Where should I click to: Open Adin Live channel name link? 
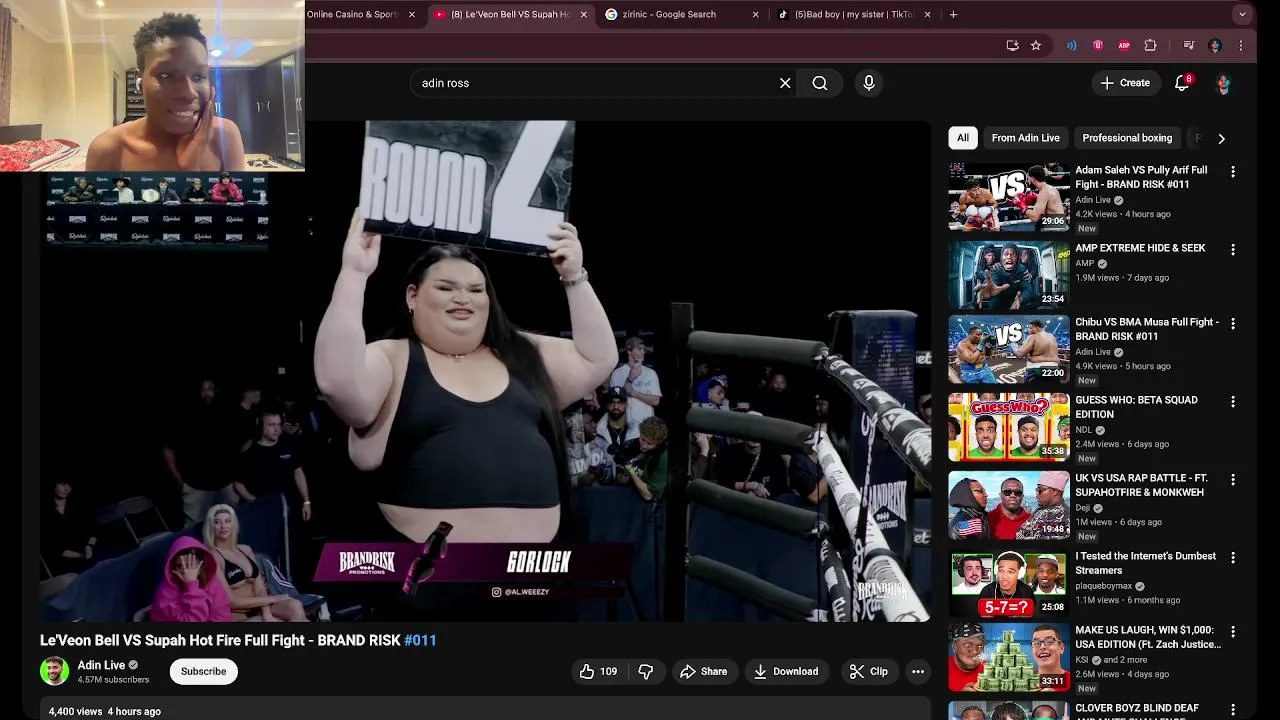(x=101, y=665)
